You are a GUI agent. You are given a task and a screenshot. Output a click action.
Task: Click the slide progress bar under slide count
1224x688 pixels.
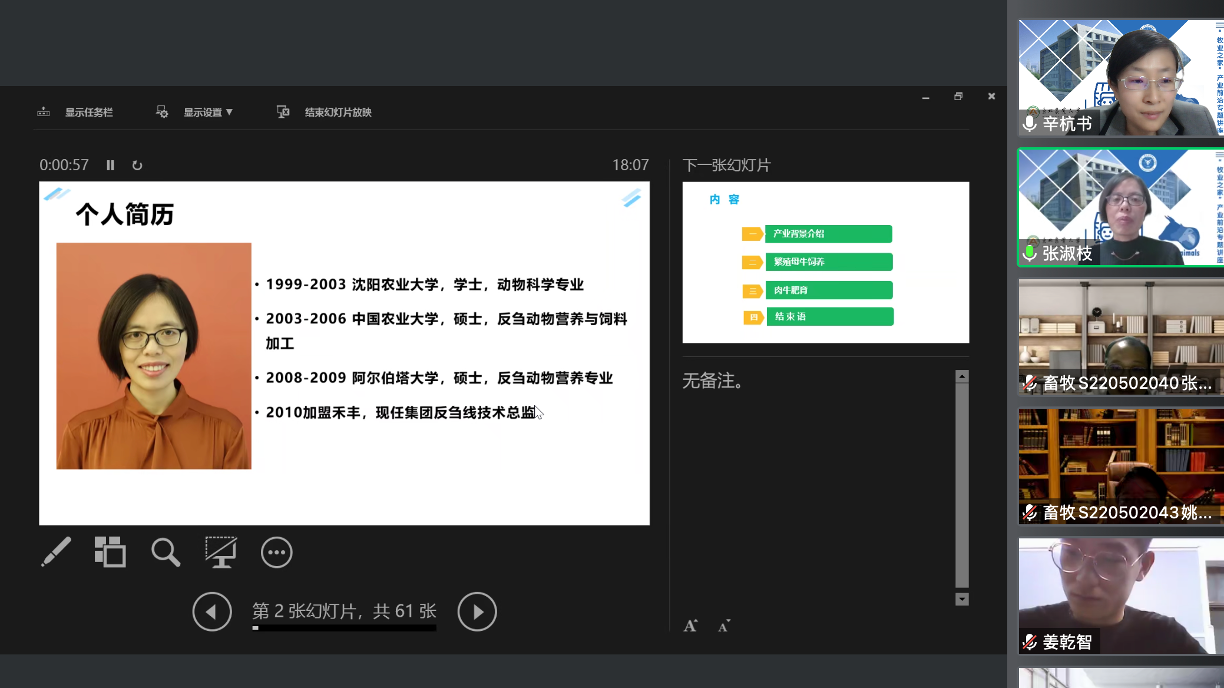[344, 628]
